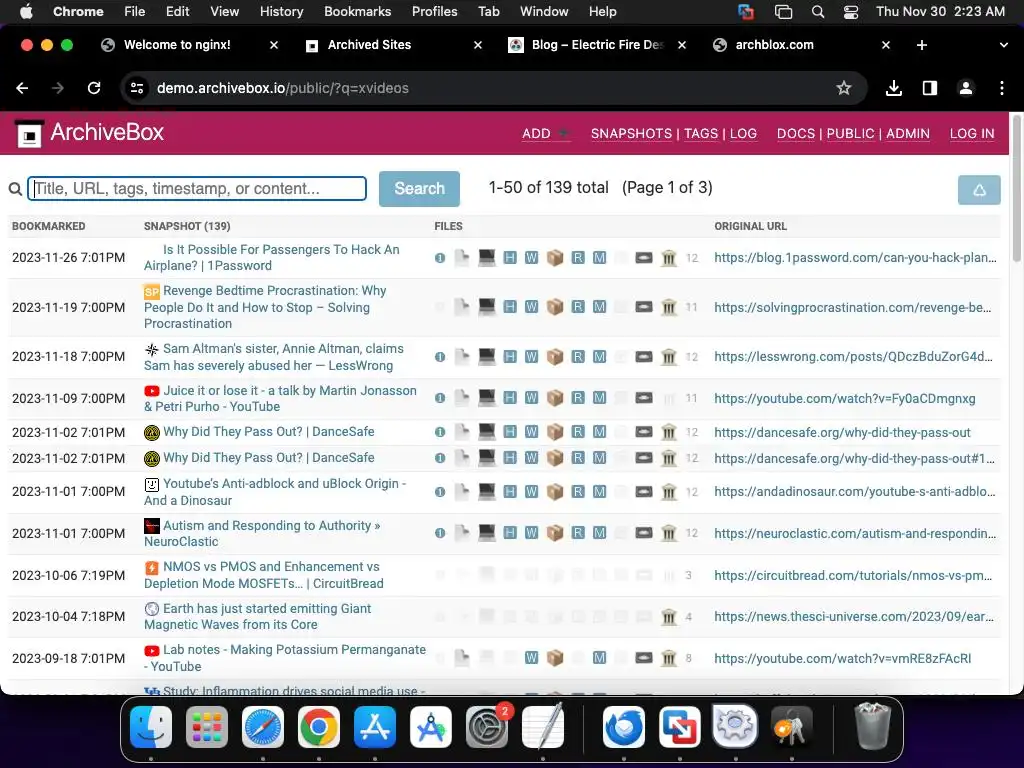This screenshot has width=1024, height=768.
Task: Launch Safari from the Dock
Action: [263, 727]
